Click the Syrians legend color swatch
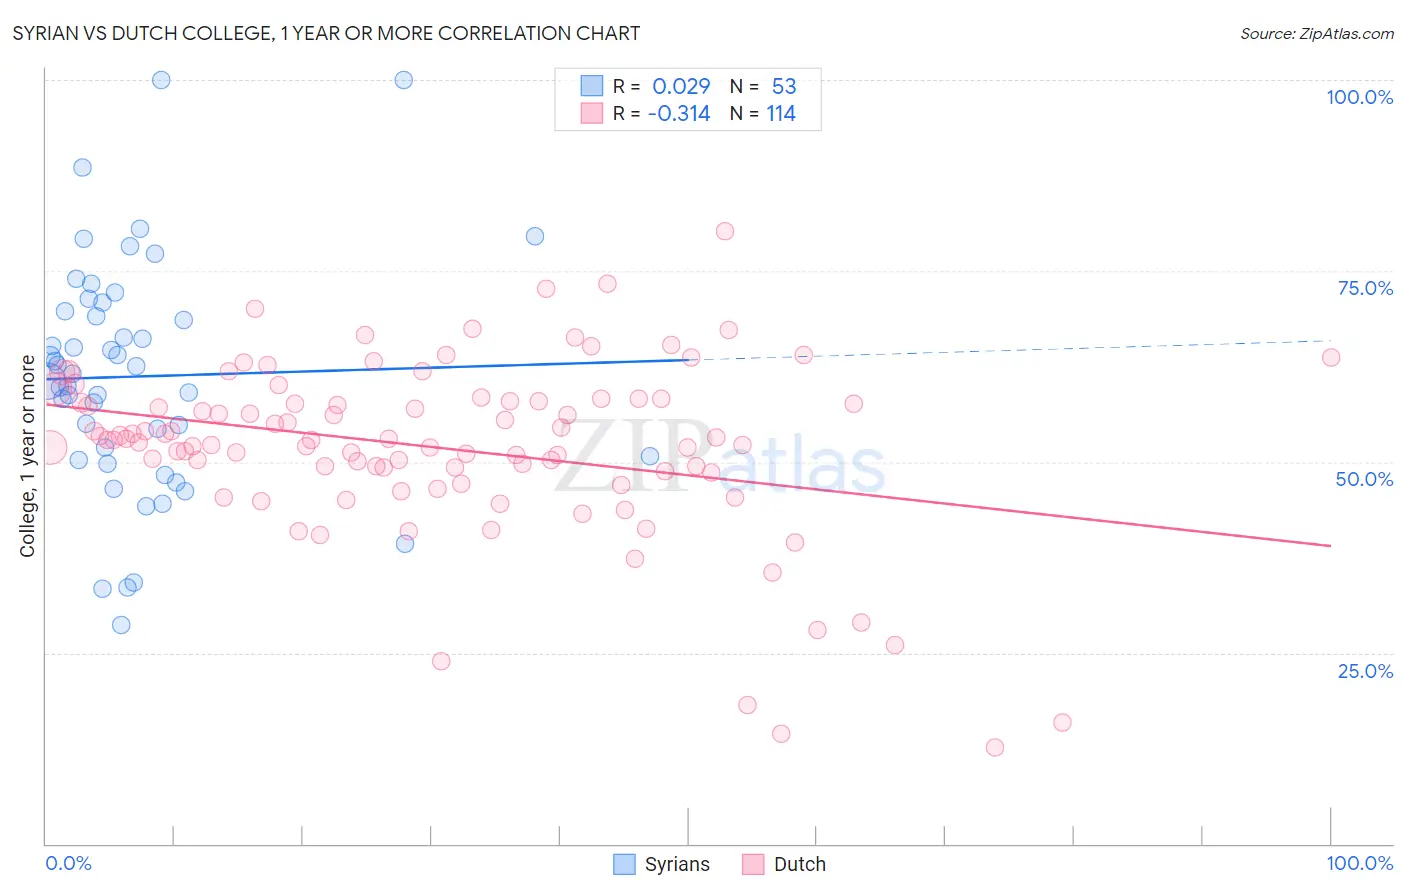 [624, 864]
